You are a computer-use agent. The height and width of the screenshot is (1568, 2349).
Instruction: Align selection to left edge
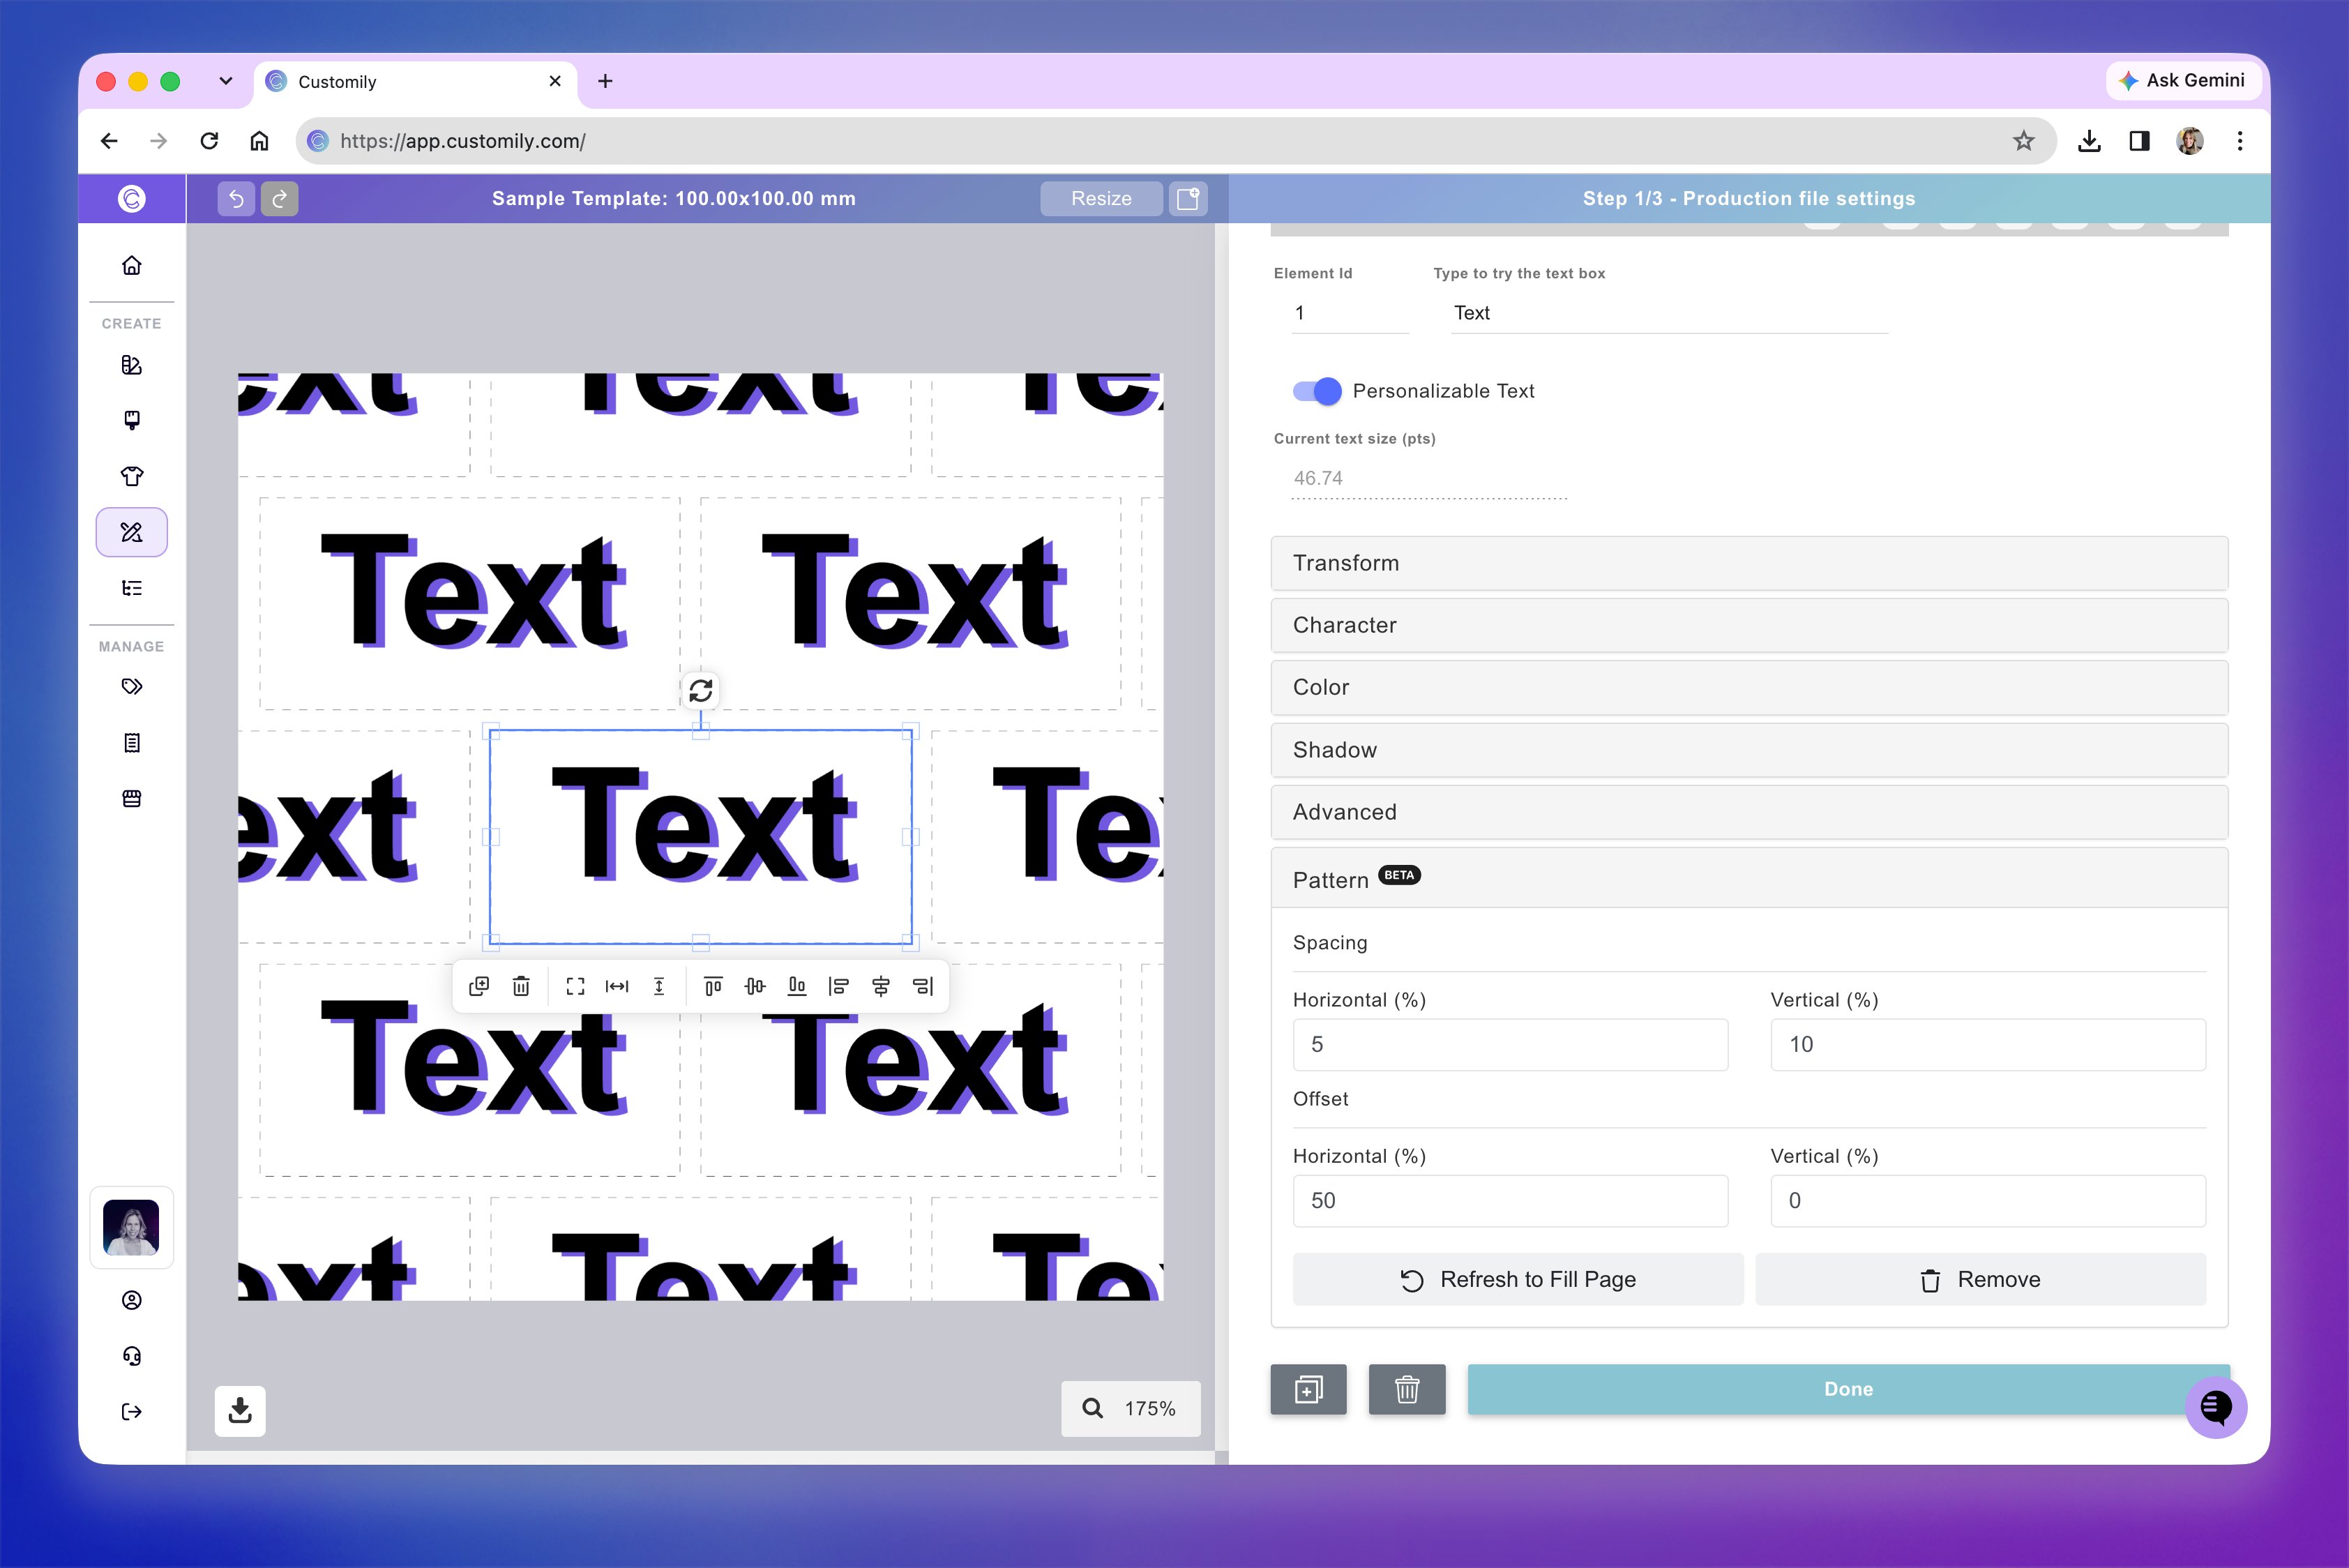[839, 987]
